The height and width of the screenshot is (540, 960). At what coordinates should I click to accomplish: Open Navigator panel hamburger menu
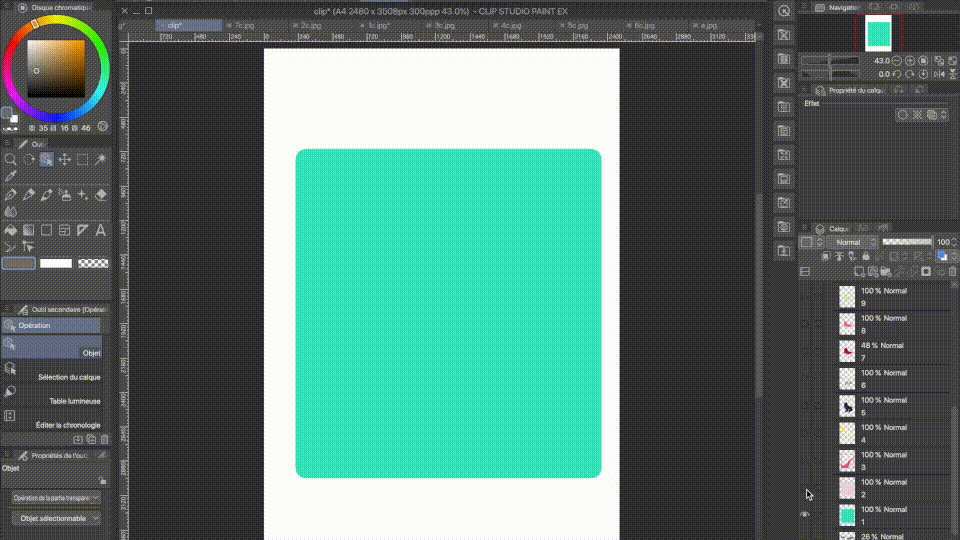[x=804, y=7]
